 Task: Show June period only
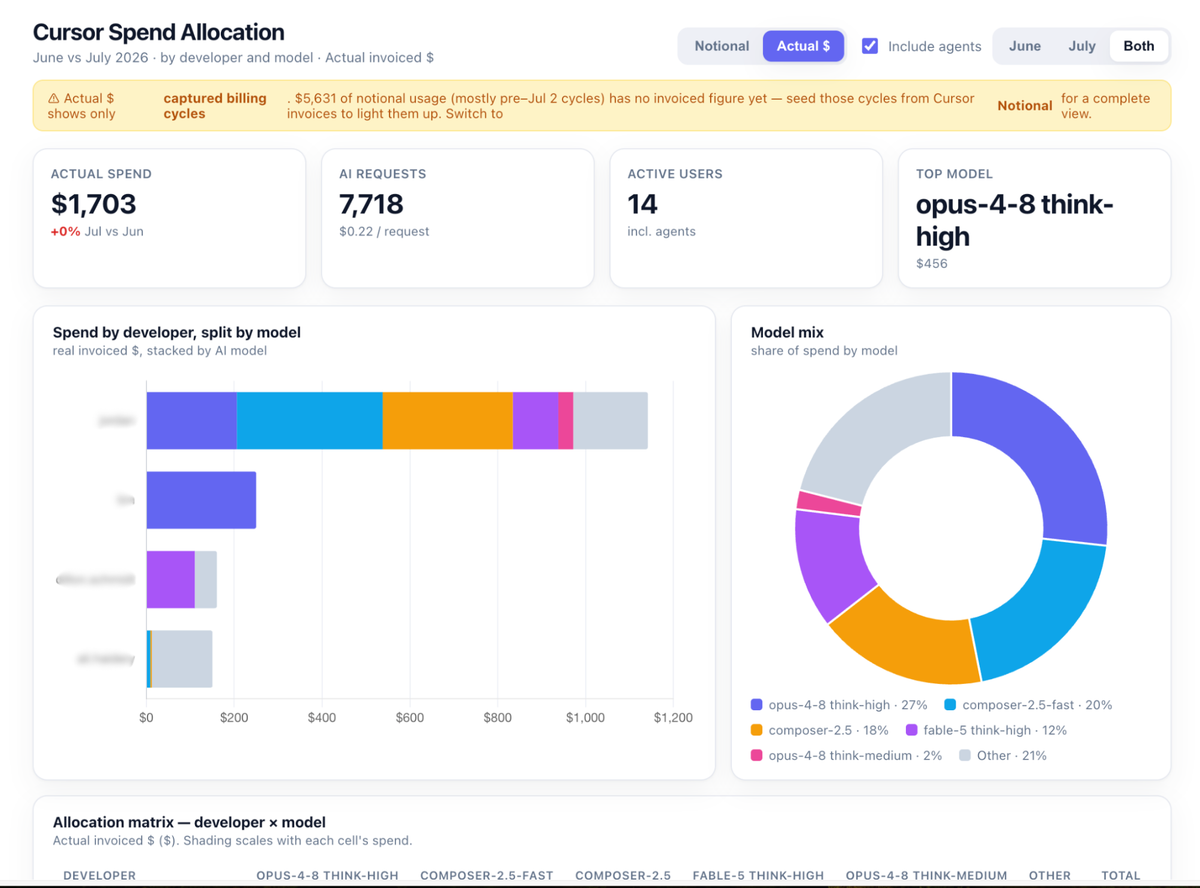click(x=1025, y=46)
